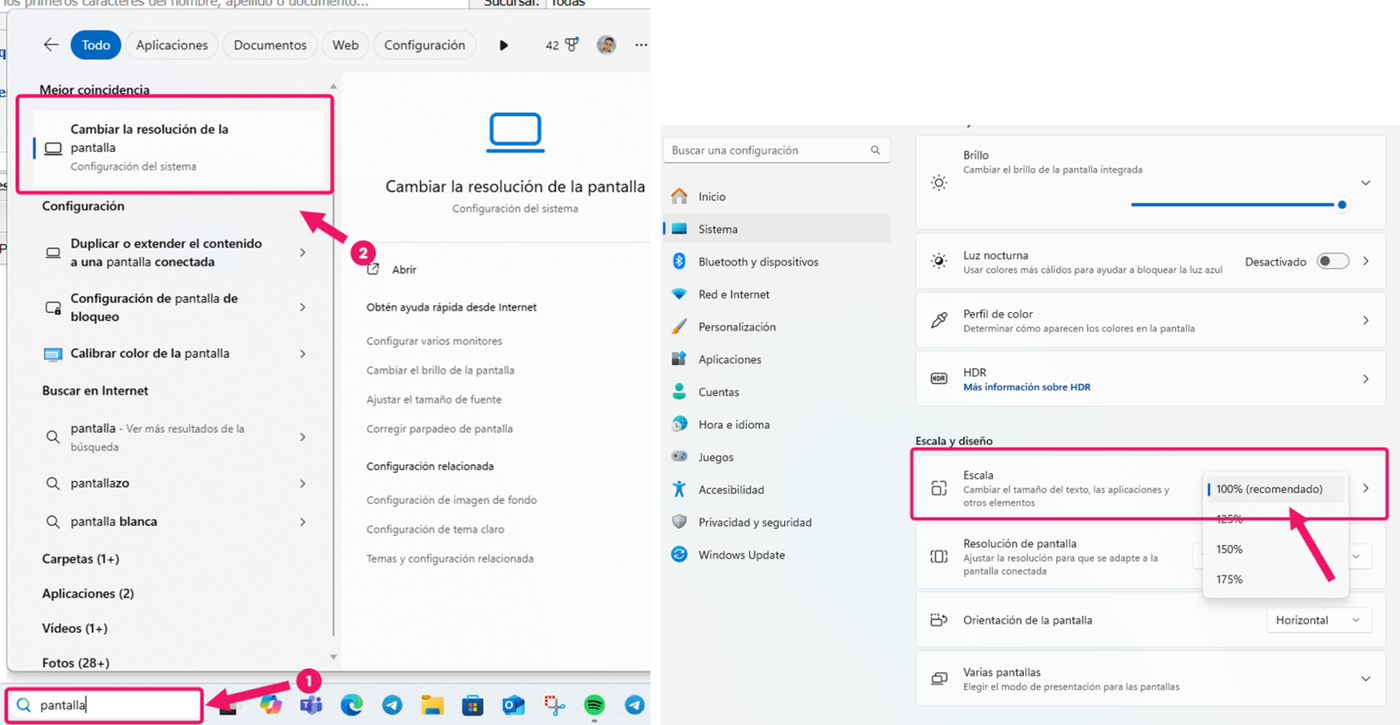The image size is (1400, 725).
Task: Open Microsoft Edge from the taskbar
Action: pos(351,705)
